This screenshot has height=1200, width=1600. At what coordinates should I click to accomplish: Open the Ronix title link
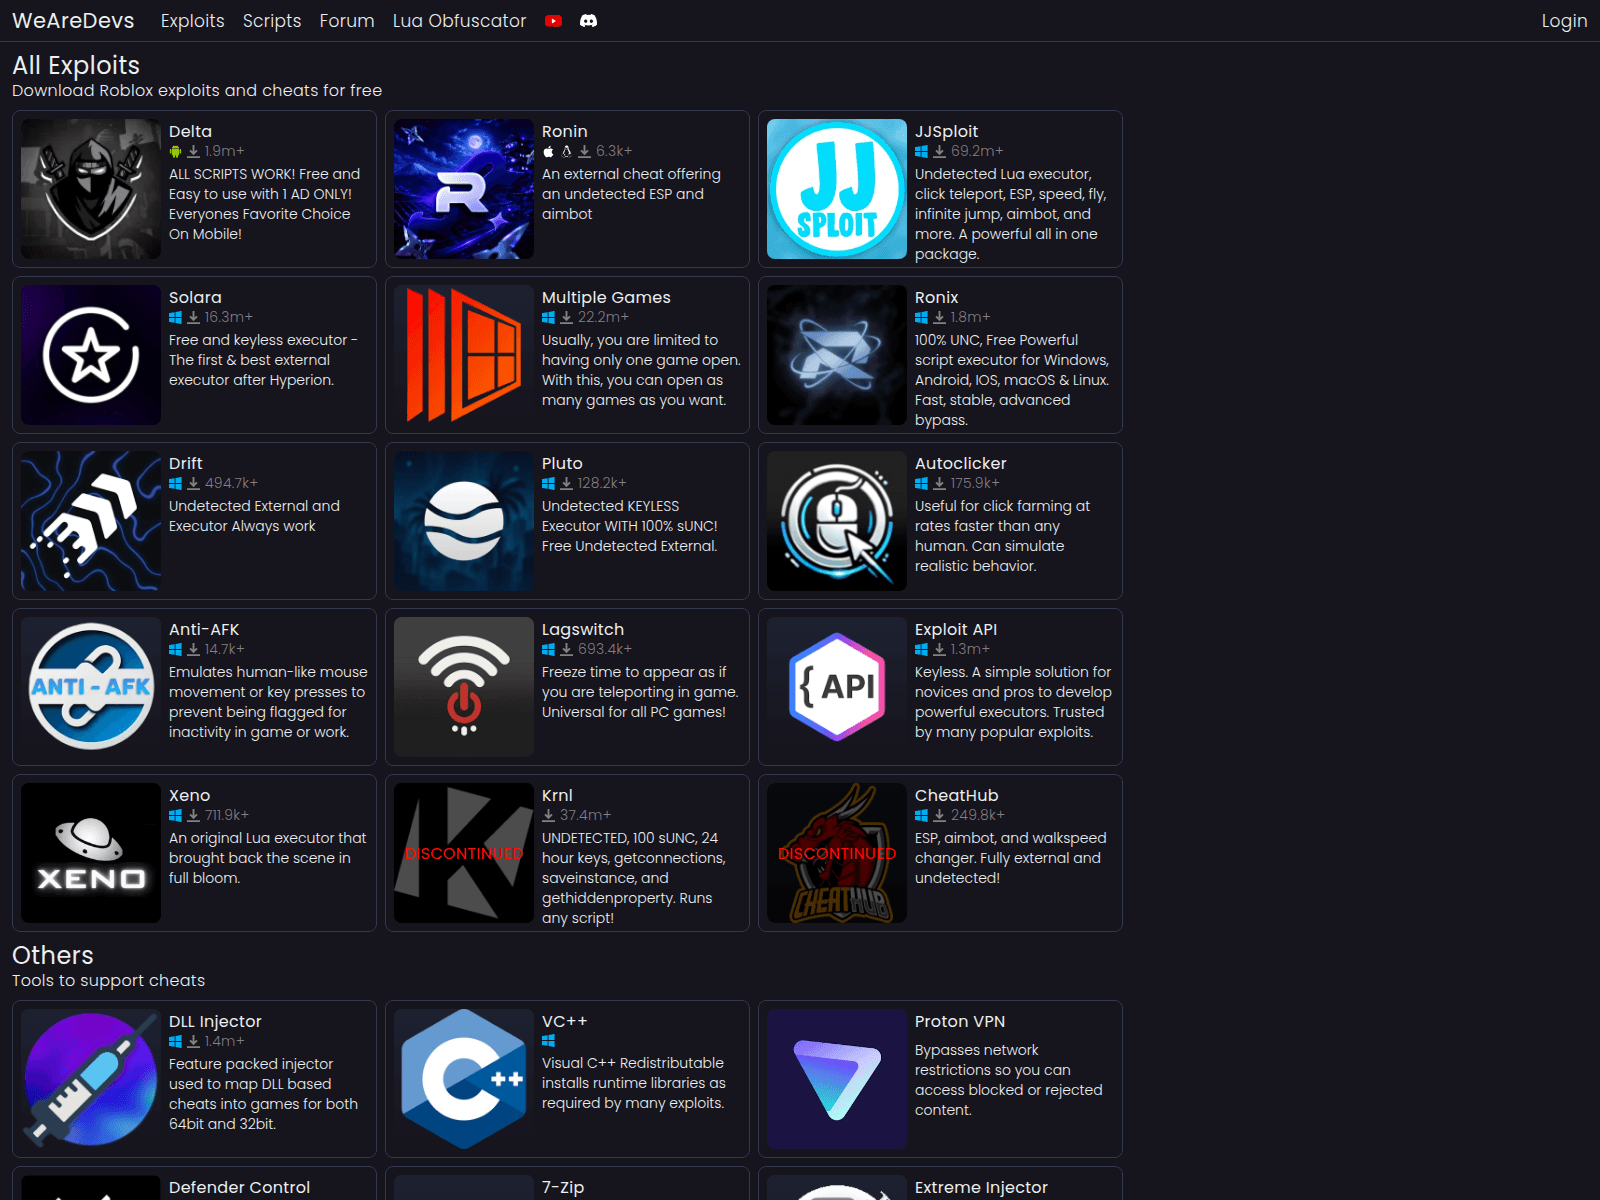click(936, 297)
